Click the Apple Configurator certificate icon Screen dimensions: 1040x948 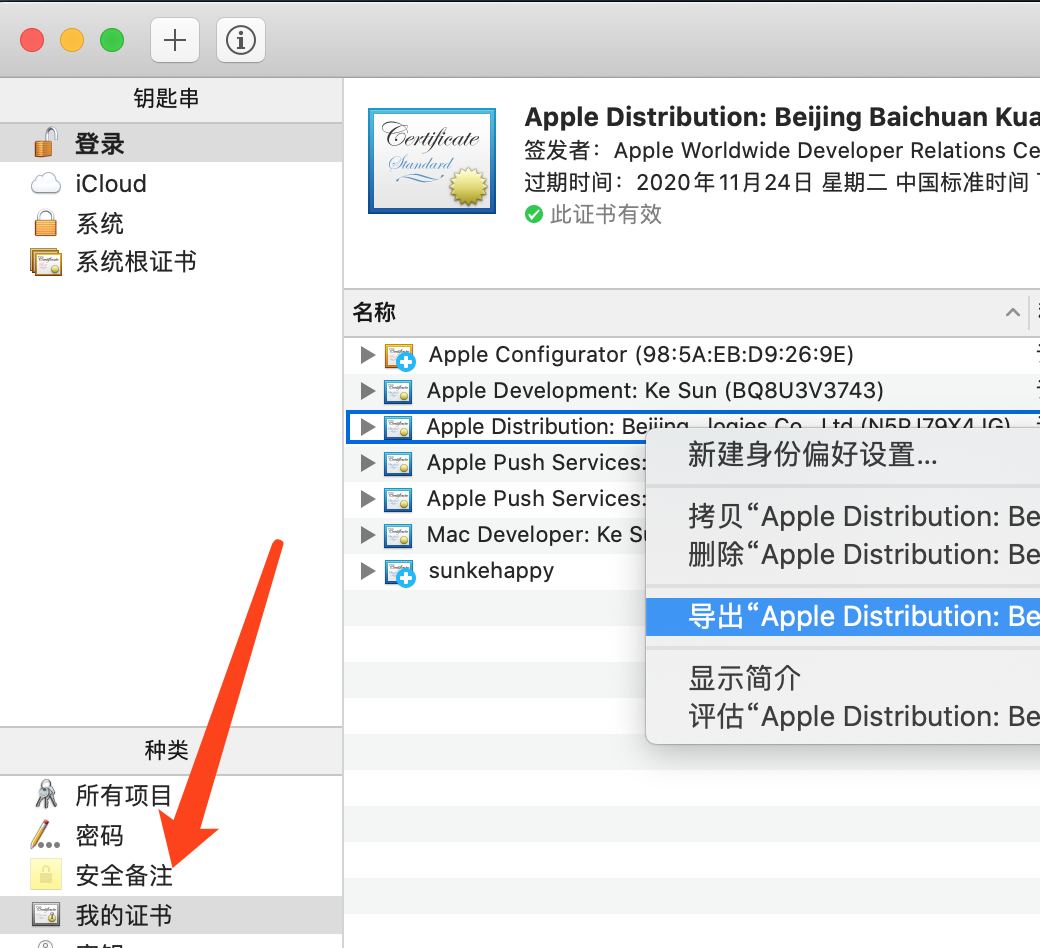pos(400,356)
